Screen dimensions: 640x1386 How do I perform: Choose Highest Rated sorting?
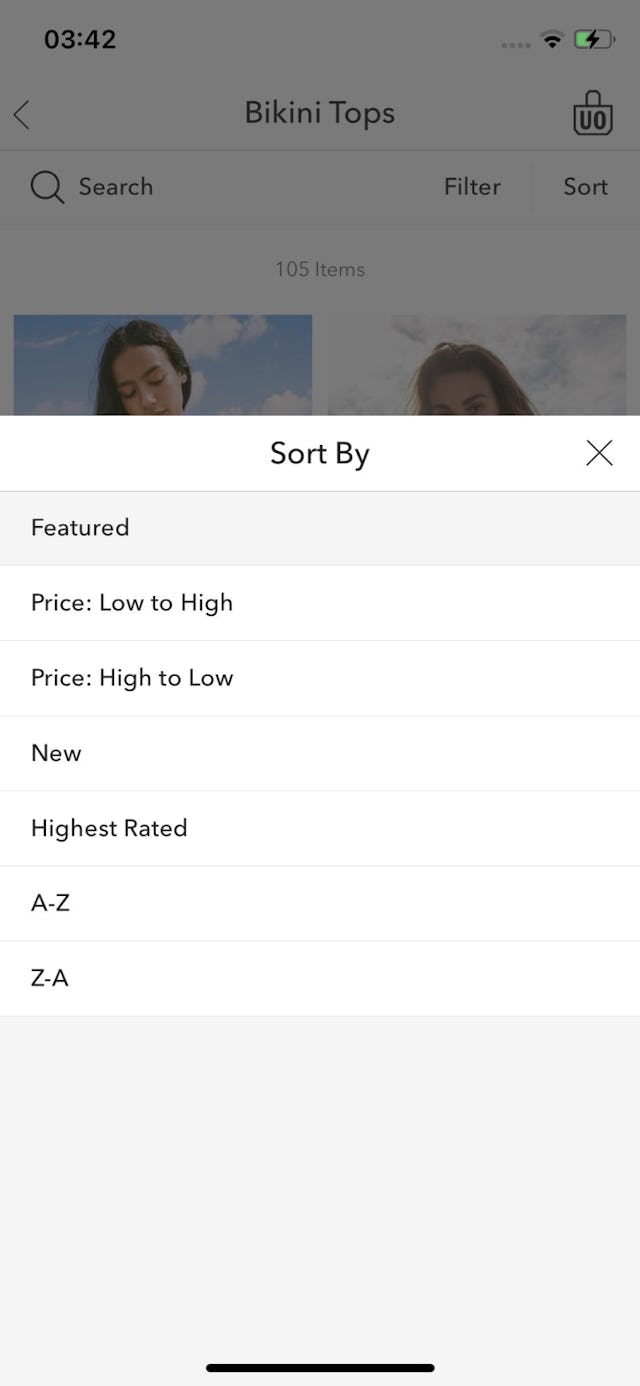pyautogui.click(x=109, y=828)
